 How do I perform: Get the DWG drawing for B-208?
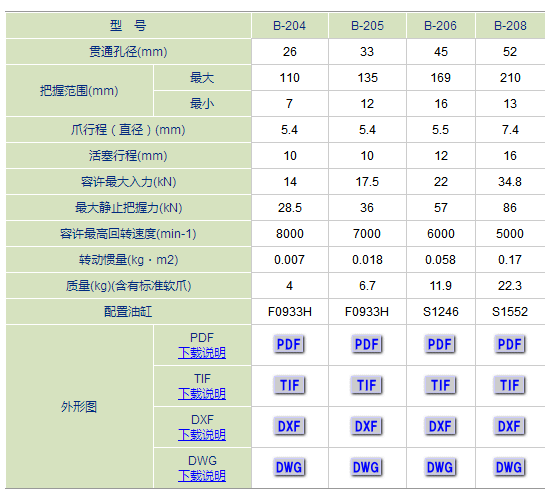(x=509, y=467)
